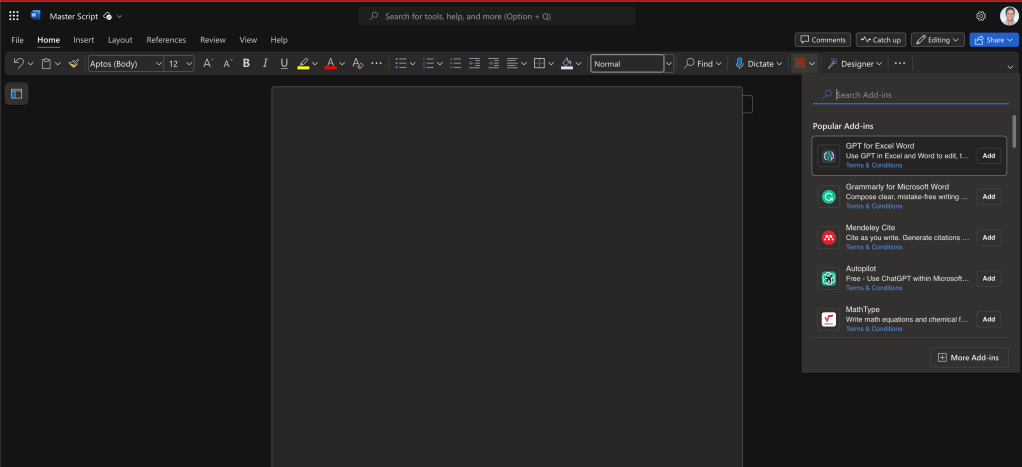Increase the font size
Viewport: 1022px width, 467px height.
(x=207, y=63)
